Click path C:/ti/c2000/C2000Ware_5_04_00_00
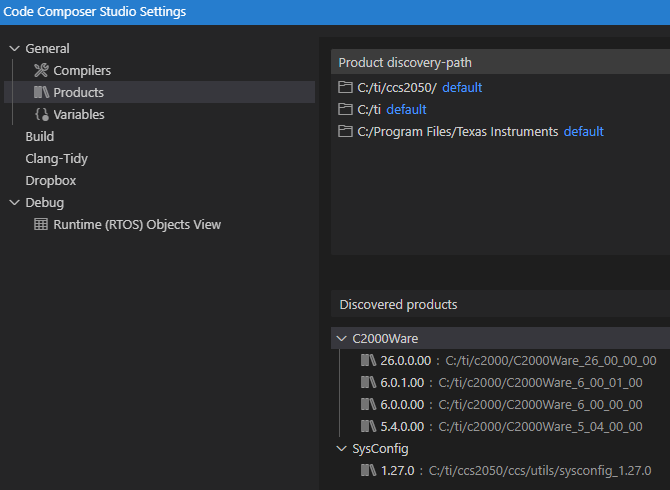Viewport: 670px width, 490px height. click(x=541, y=426)
